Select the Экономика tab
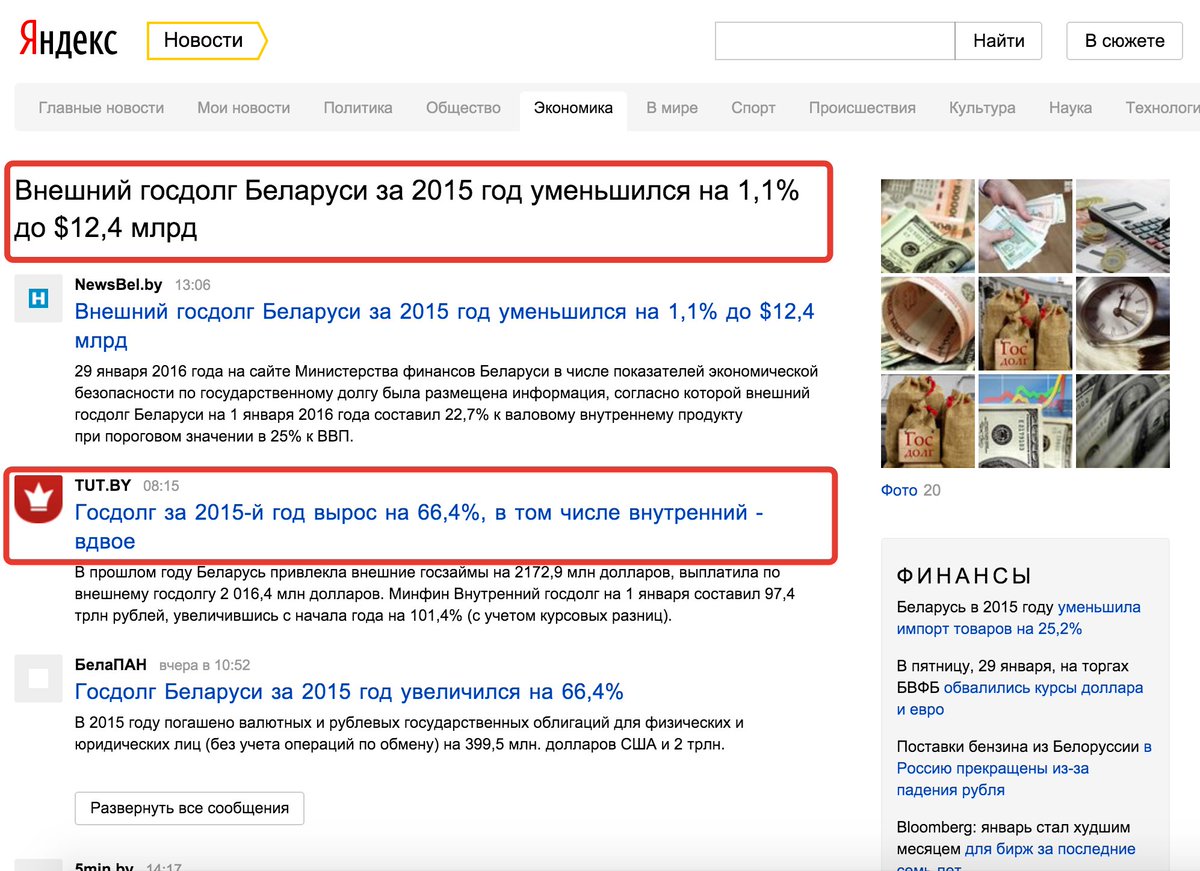Viewport: 1200px width, 871px height. [573, 109]
